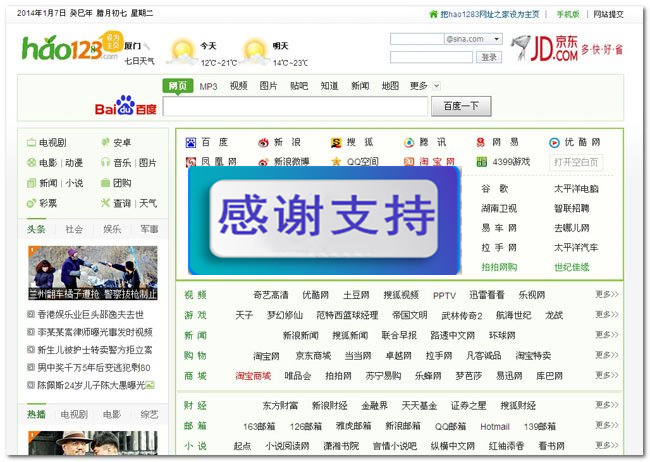The width and height of the screenshot is (650, 462).
Task: Click the Baidu search input field
Action: pyautogui.click(x=295, y=107)
